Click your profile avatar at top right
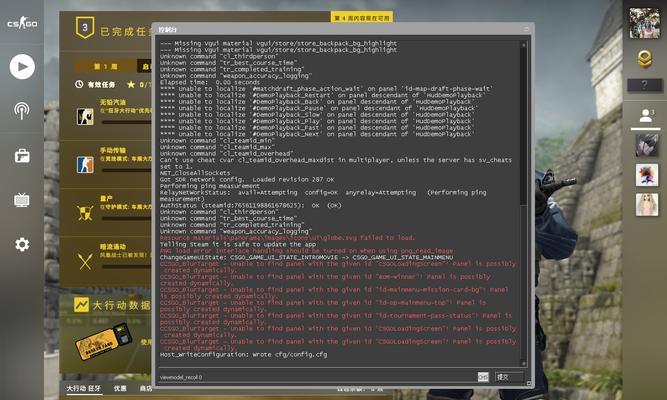 (x=645, y=23)
